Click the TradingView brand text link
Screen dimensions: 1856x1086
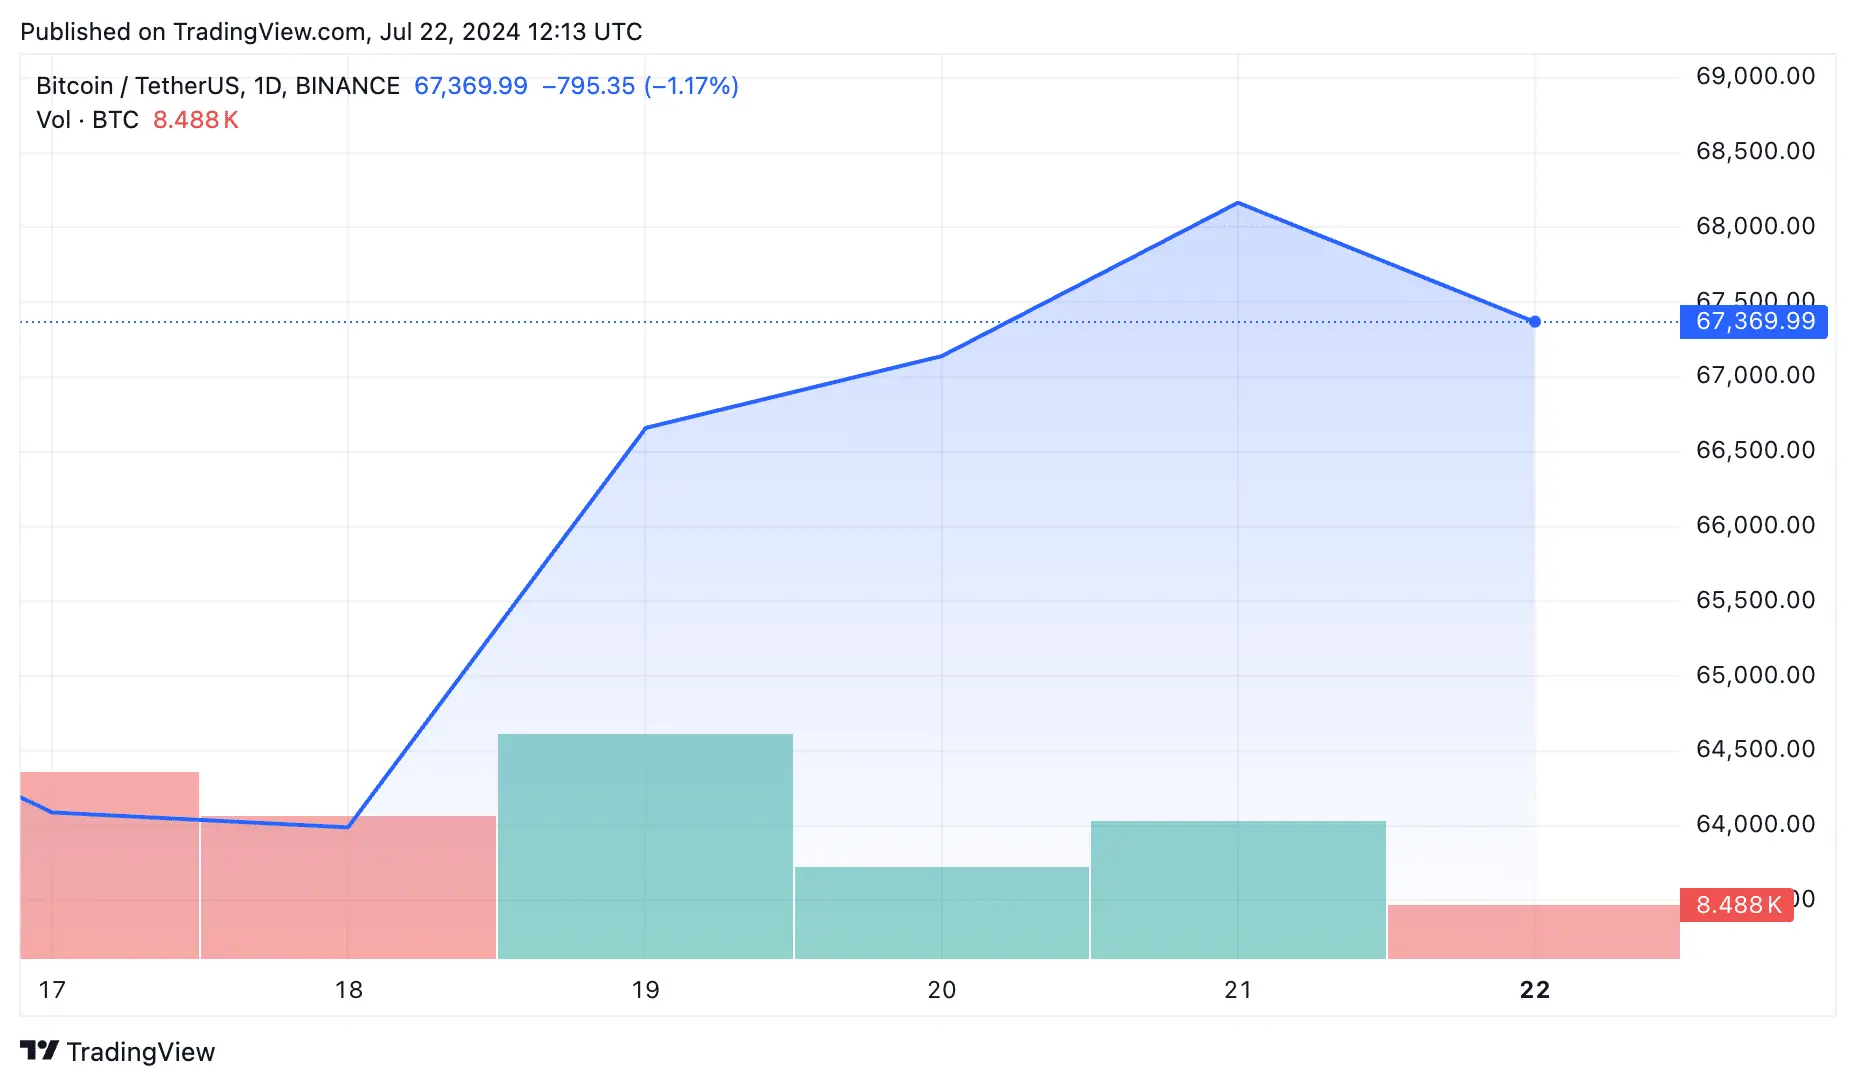(140, 1052)
